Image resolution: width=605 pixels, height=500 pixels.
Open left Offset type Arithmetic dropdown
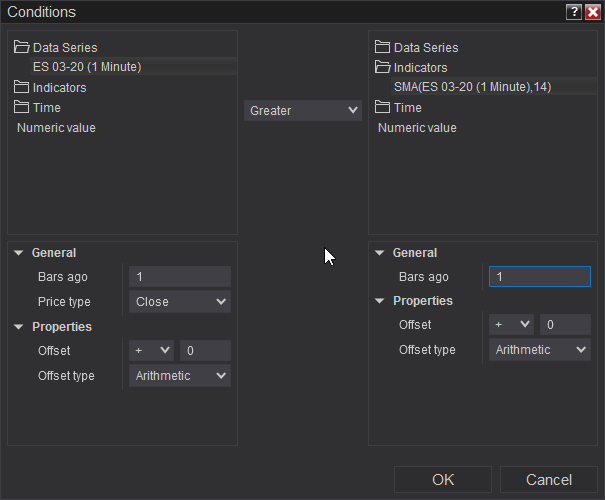pyautogui.click(x=180, y=376)
